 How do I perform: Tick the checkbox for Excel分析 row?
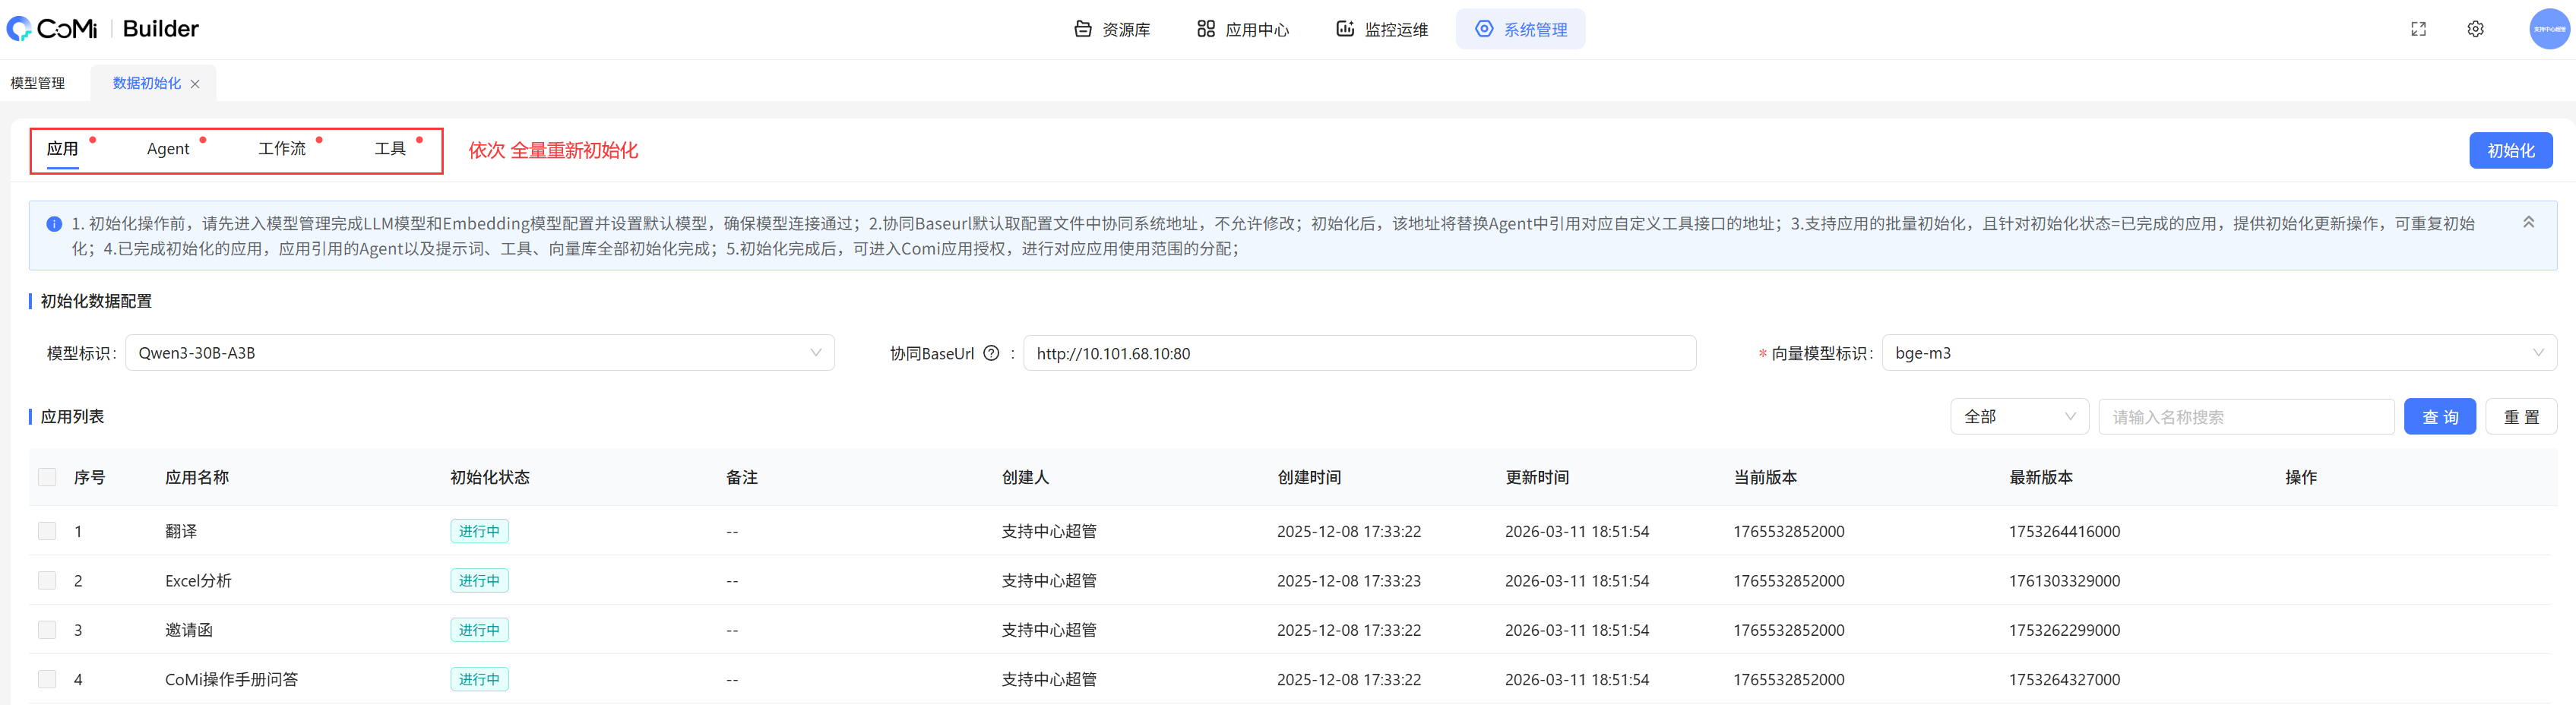(47, 580)
